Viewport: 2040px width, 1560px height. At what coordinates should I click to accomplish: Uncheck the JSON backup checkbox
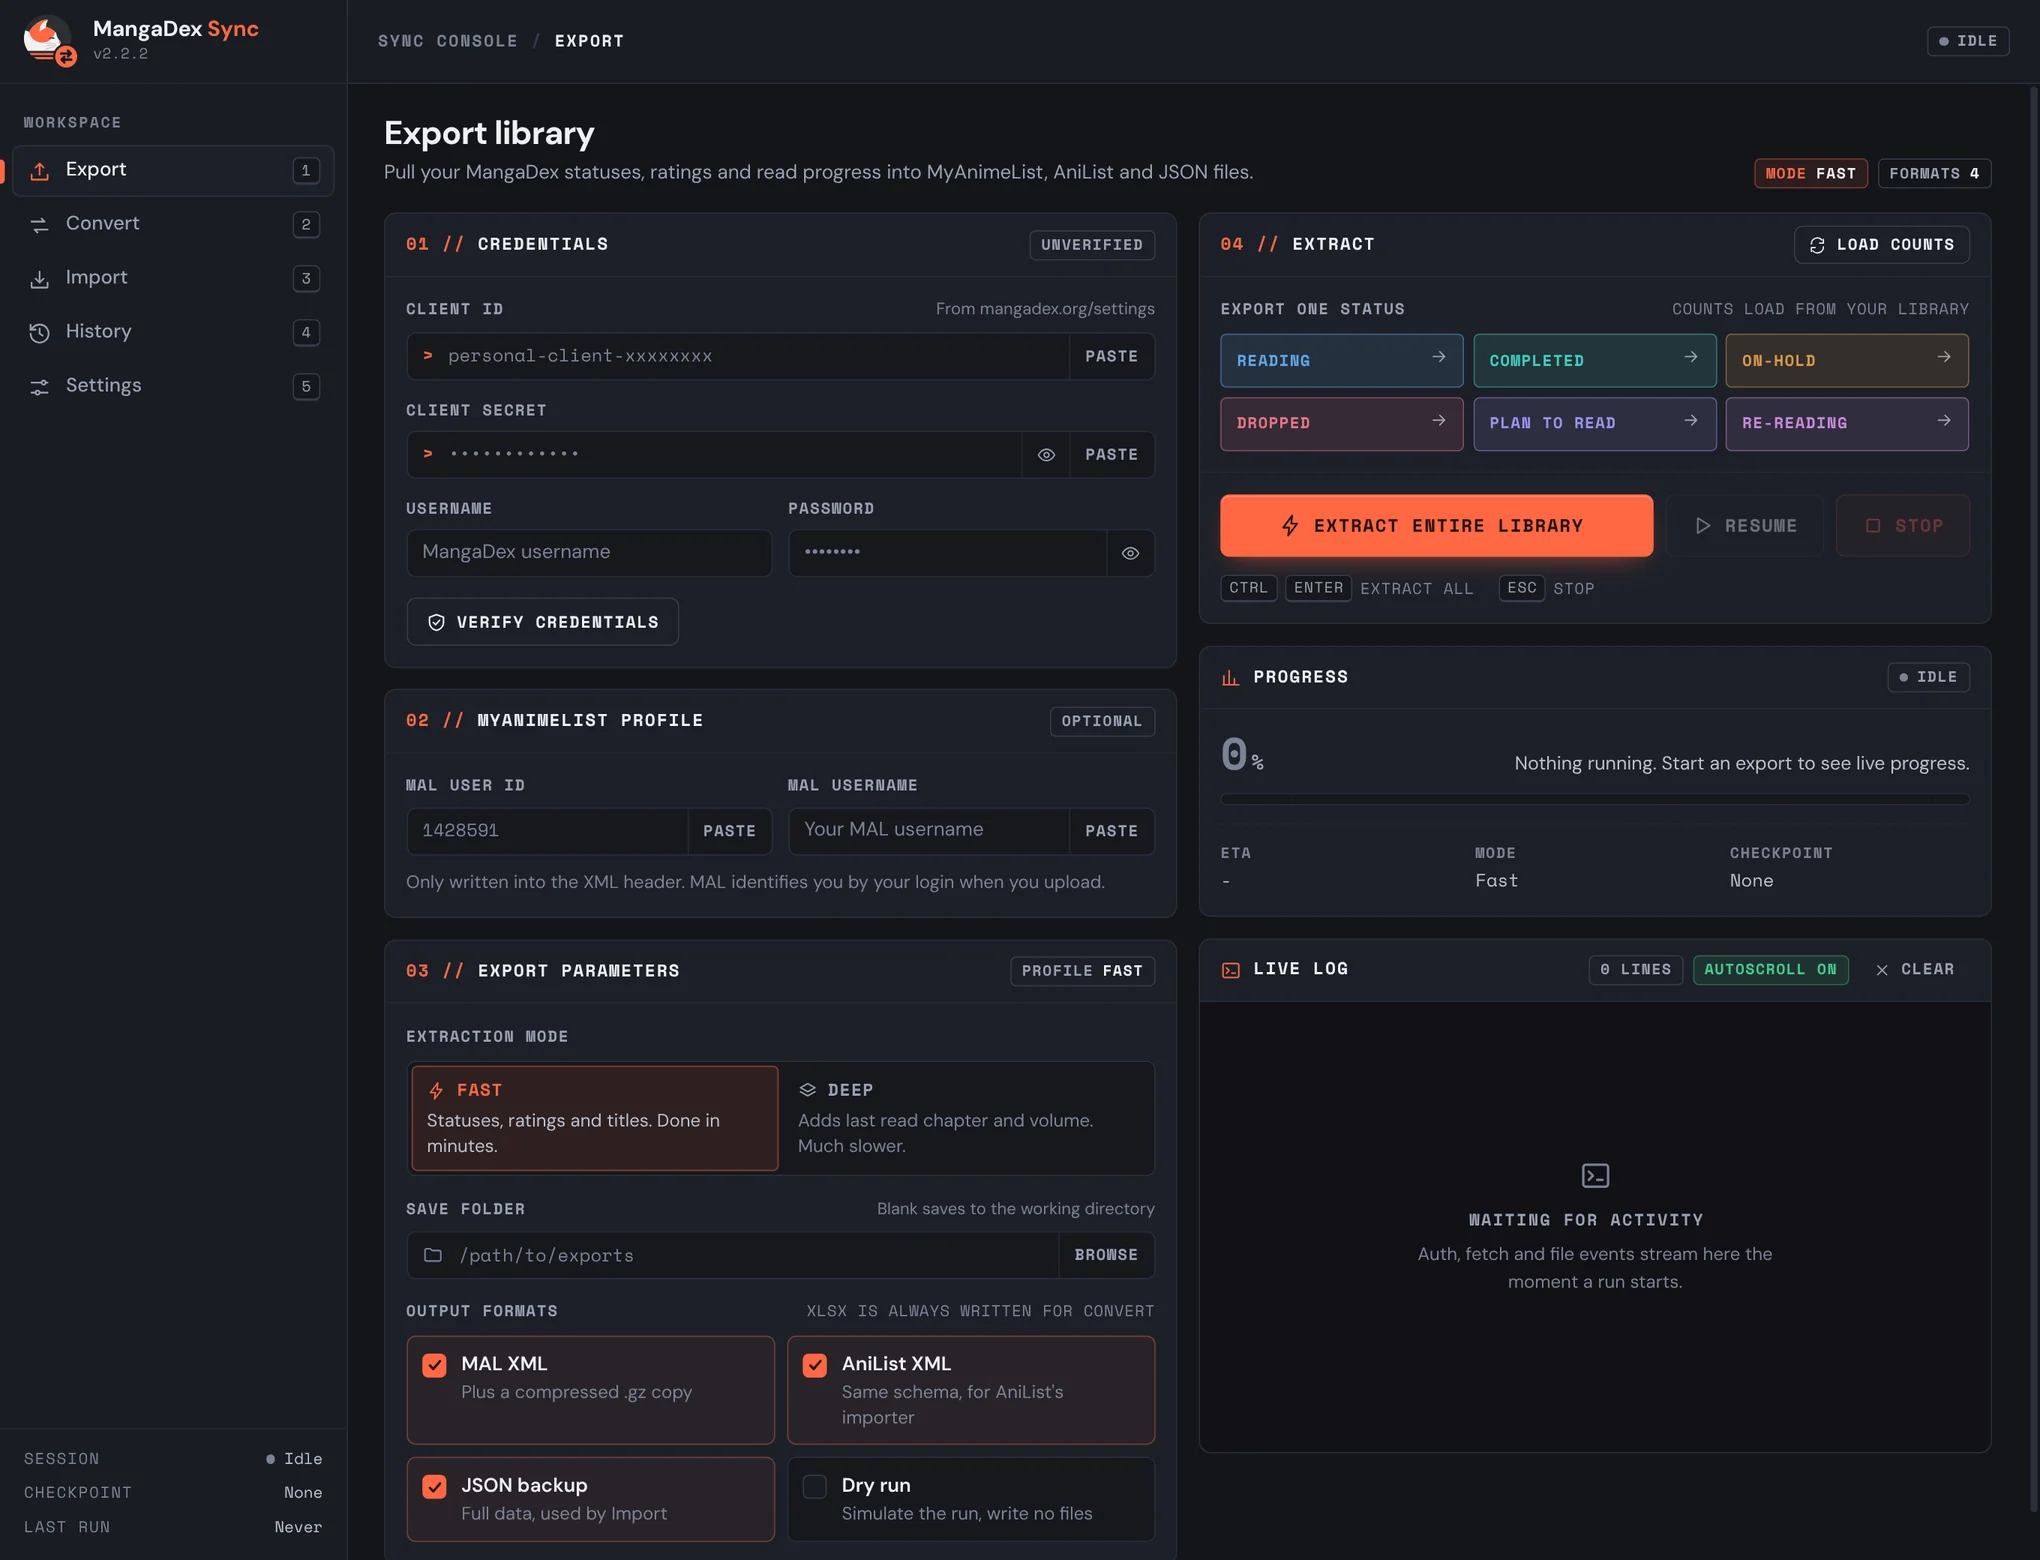pyautogui.click(x=434, y=1487)
